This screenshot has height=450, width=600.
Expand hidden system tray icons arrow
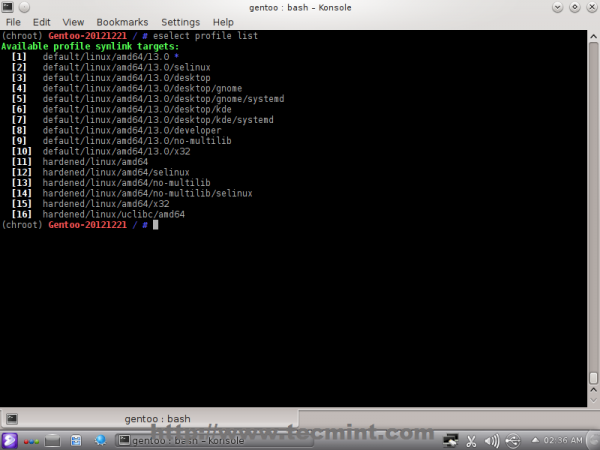click(x=535, y=440)
